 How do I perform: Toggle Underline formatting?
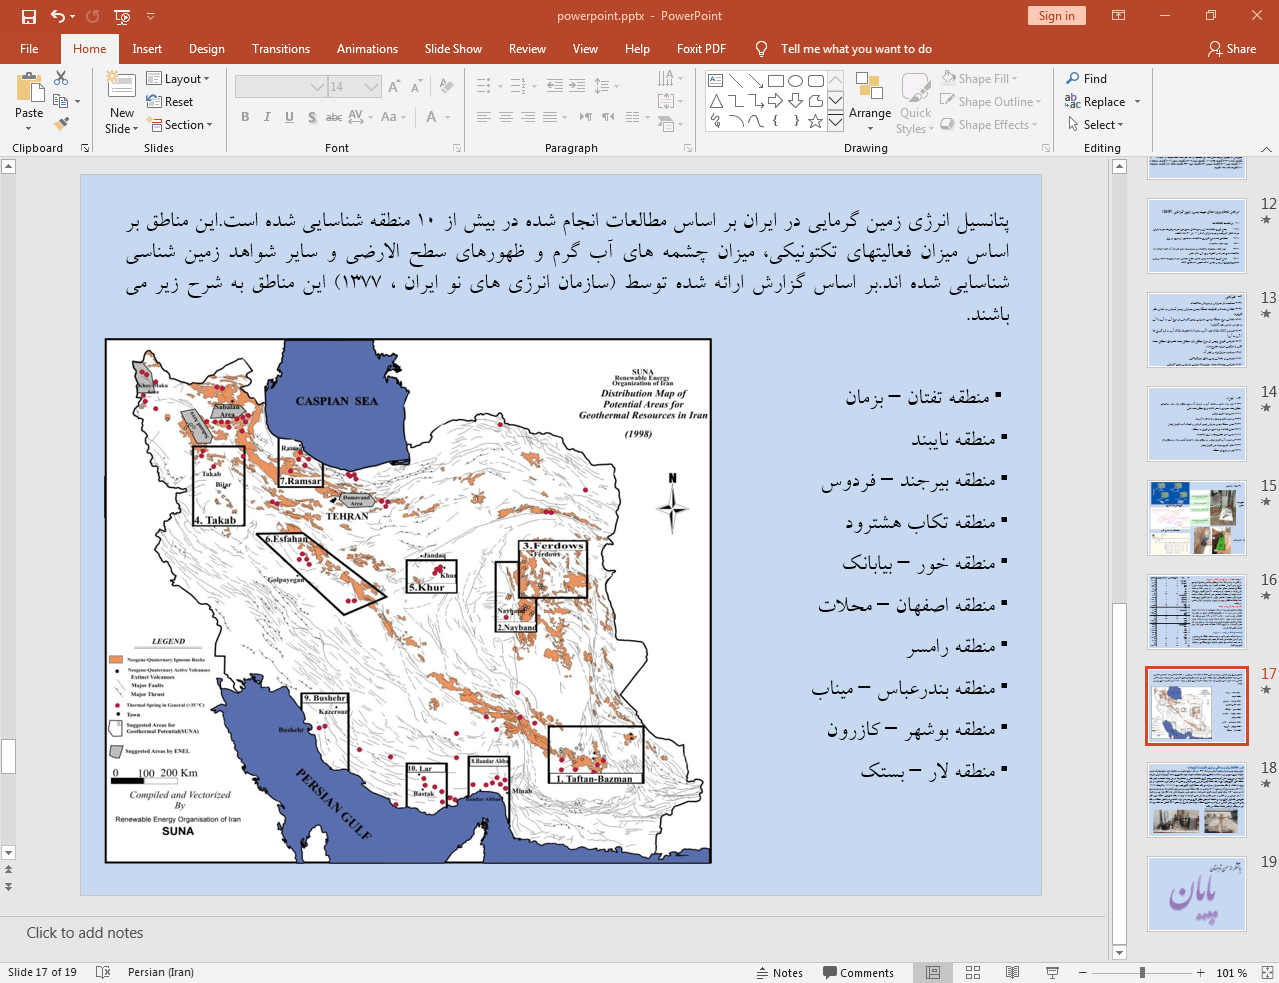[x=289, y=117]
